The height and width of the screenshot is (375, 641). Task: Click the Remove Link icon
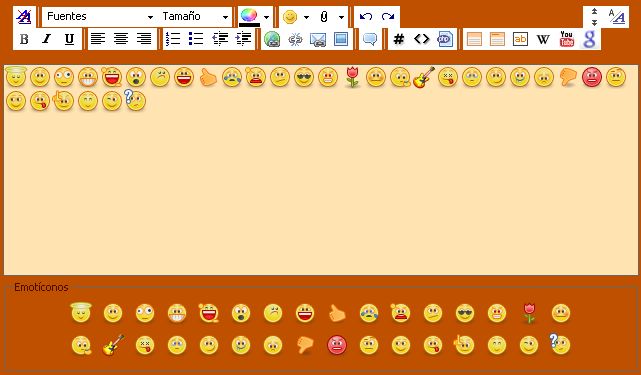click(x=295, y=39)
